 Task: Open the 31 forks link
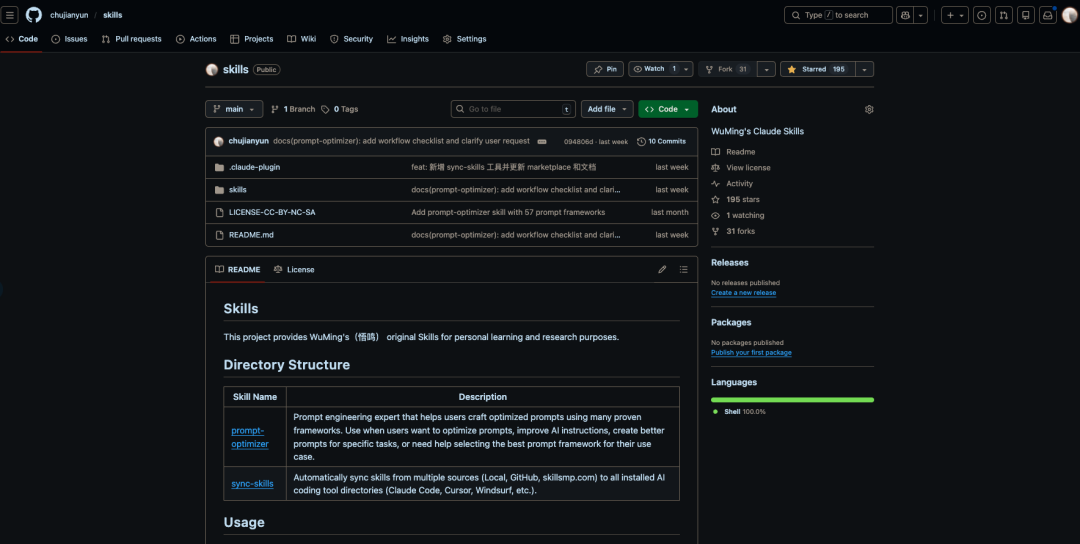(734, 231)
